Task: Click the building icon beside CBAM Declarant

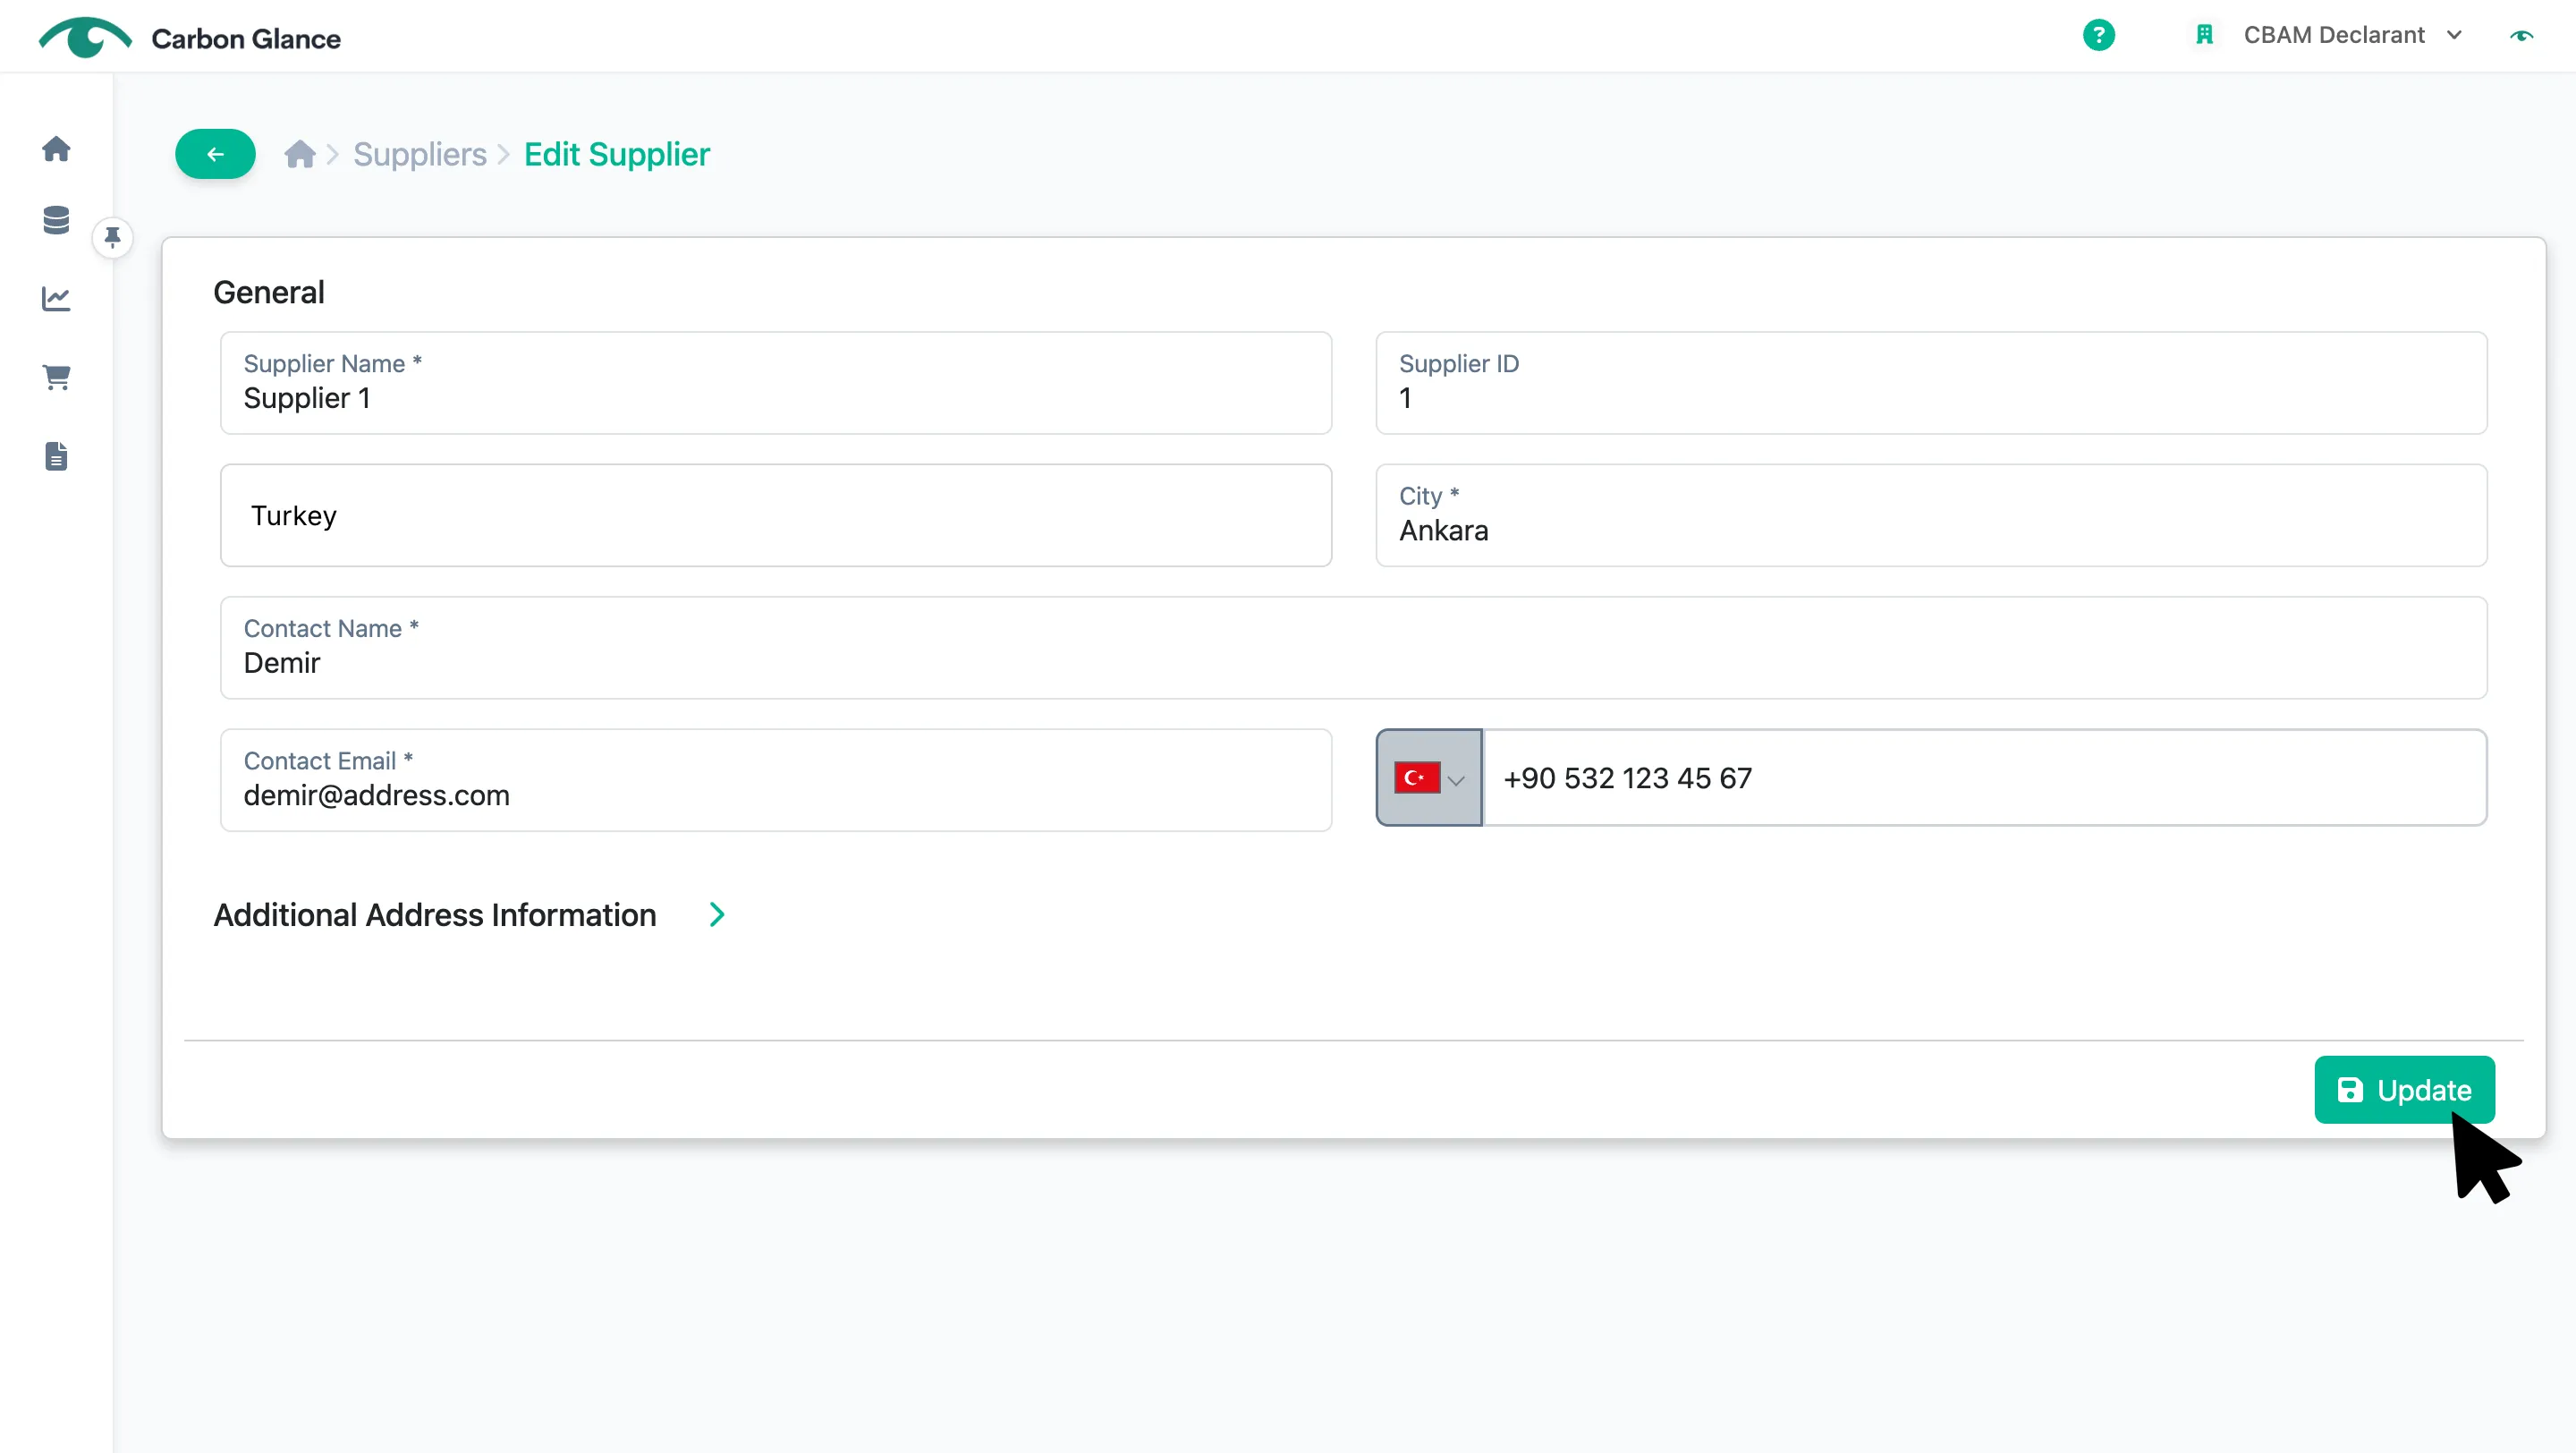Action: 2204,35
